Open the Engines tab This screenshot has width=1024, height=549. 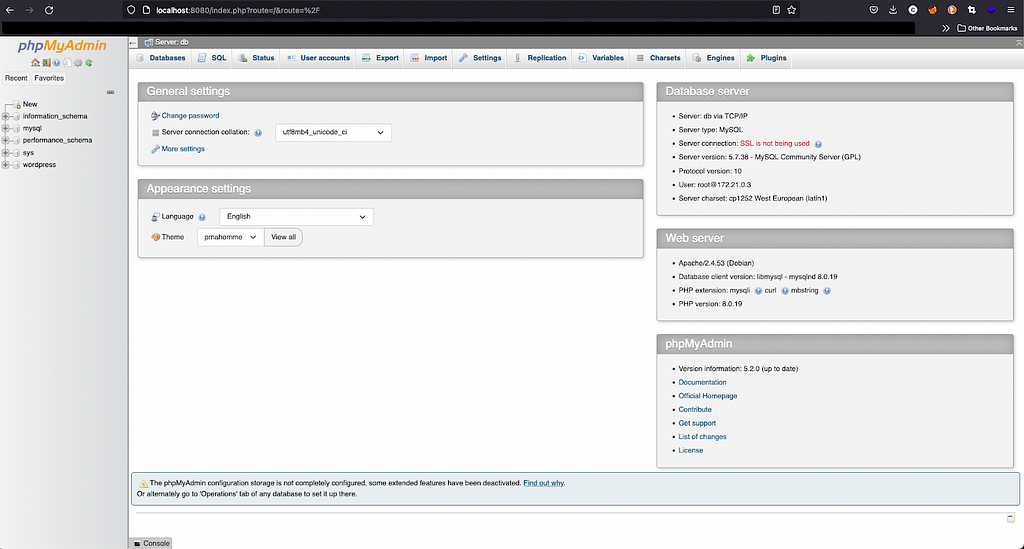713,58
